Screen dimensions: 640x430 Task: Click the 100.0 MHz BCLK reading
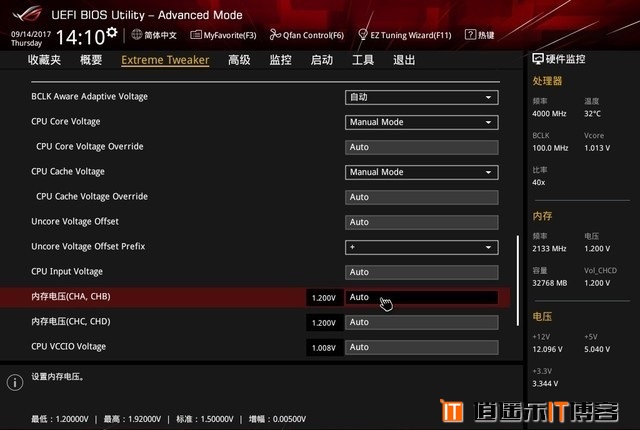550,148
